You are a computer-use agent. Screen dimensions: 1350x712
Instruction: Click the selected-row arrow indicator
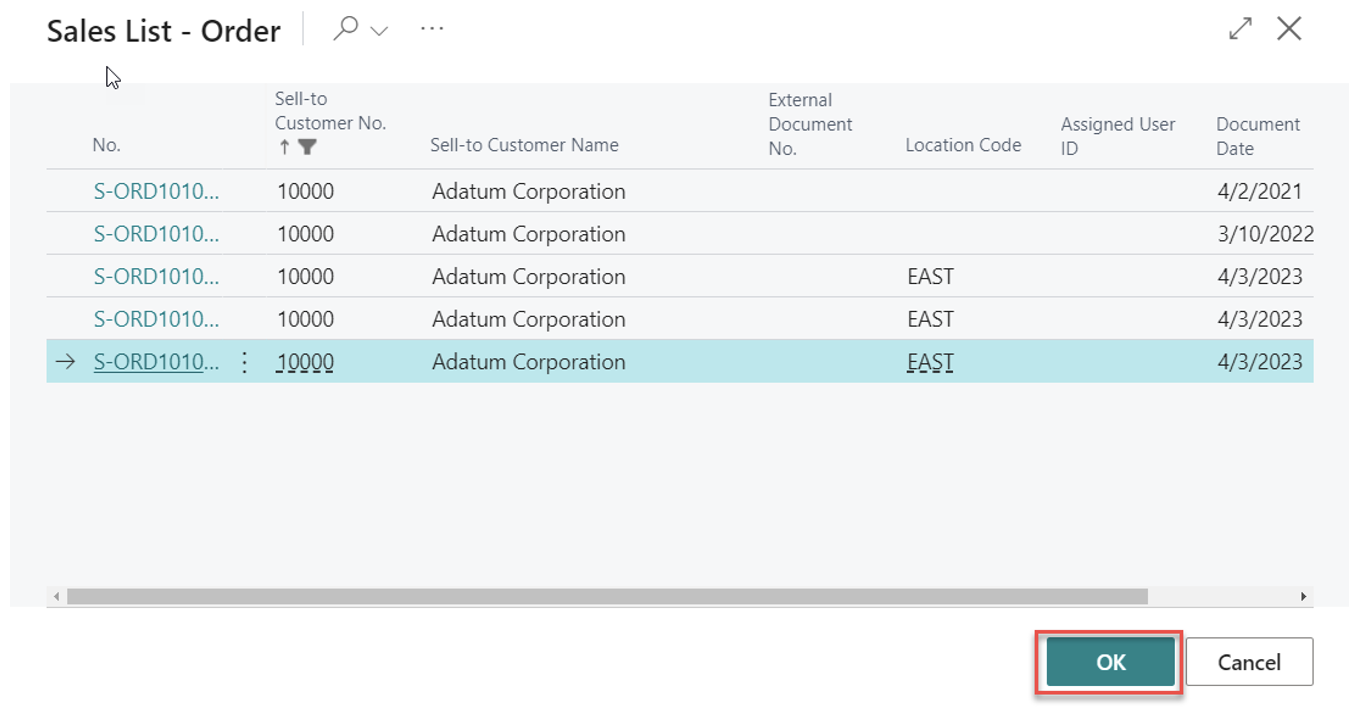tap(64, 362)
